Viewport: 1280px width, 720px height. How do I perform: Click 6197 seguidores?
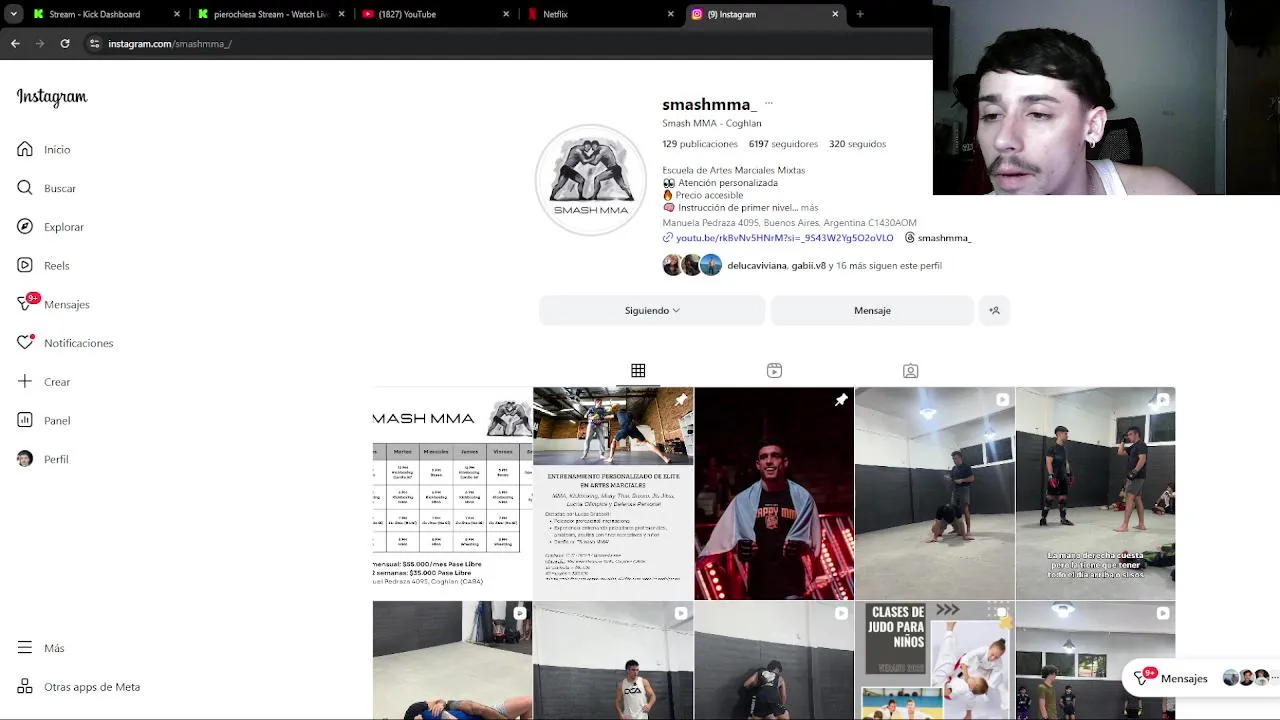tap(783, 144)
